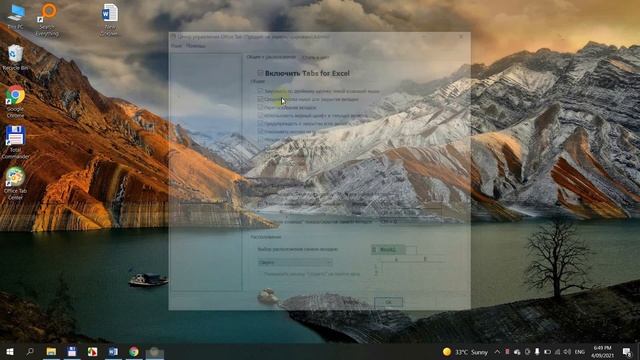Click the active Office Tab Center taskbar button
The width and height of the screenshot is (640, 360).
(x=154, y=351)
